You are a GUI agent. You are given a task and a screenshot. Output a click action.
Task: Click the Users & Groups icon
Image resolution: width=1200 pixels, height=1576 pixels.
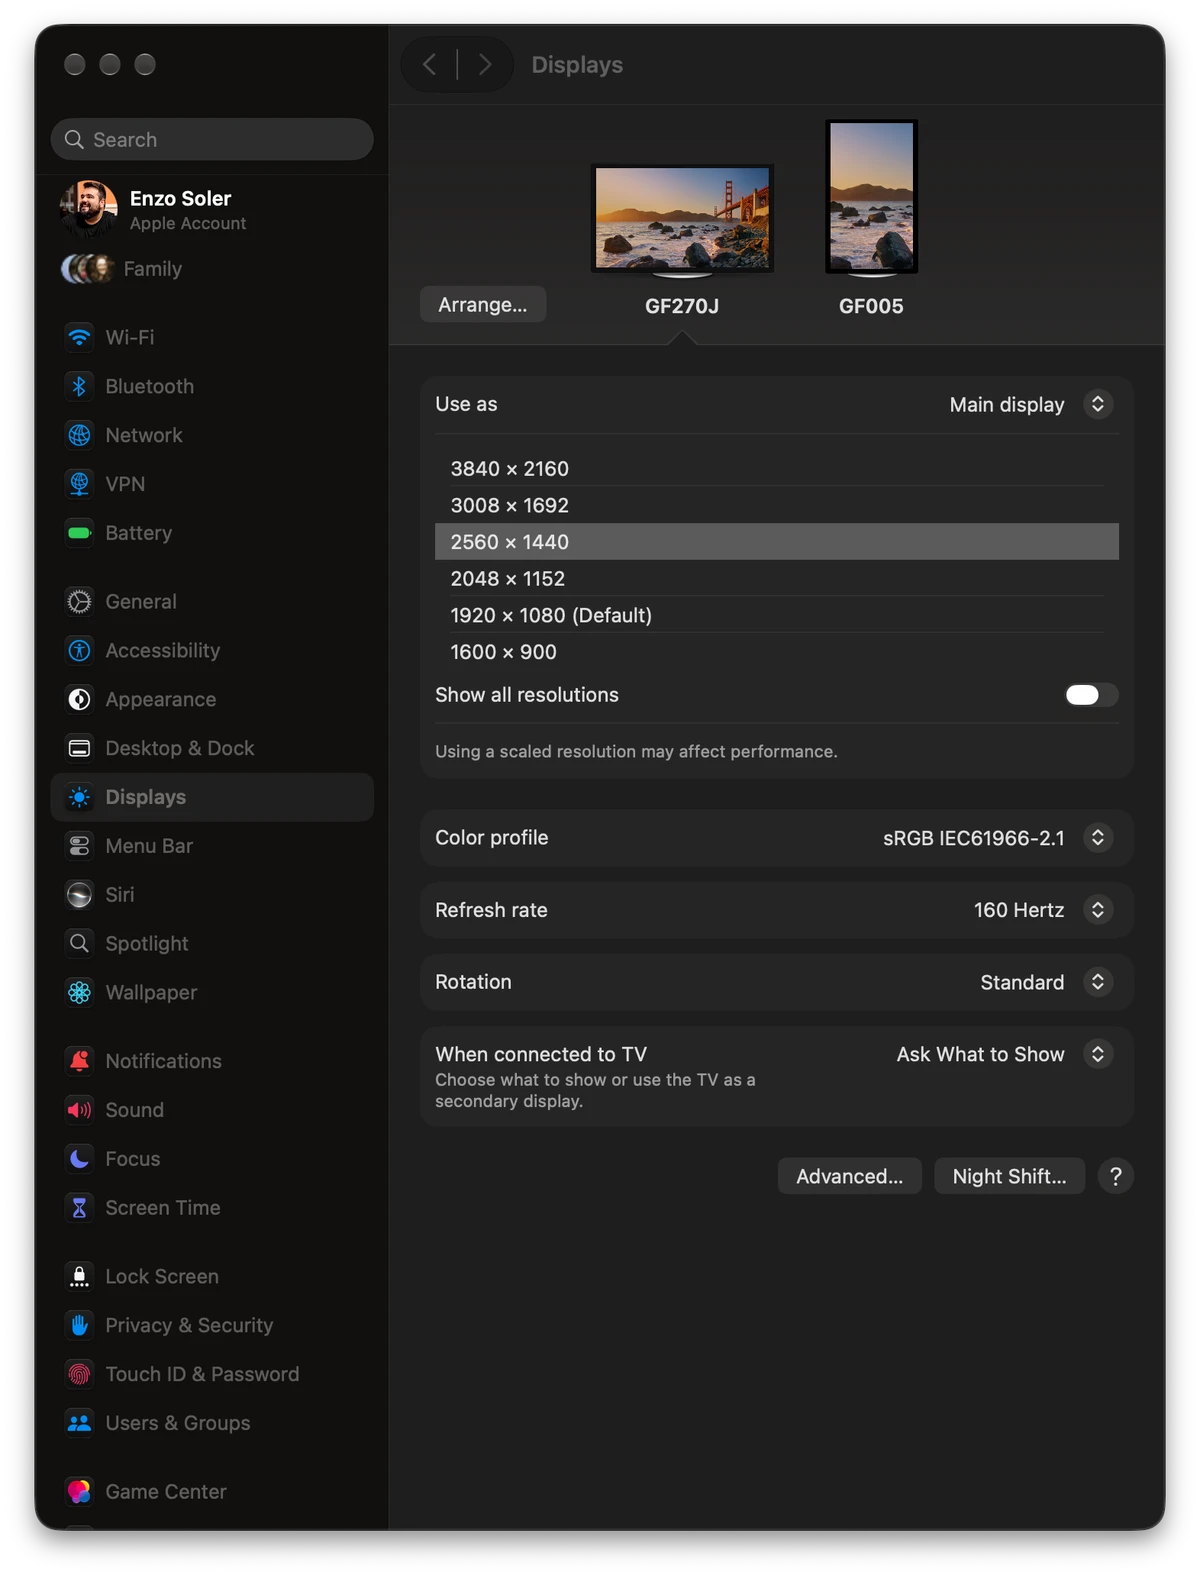pos(79,1423)
